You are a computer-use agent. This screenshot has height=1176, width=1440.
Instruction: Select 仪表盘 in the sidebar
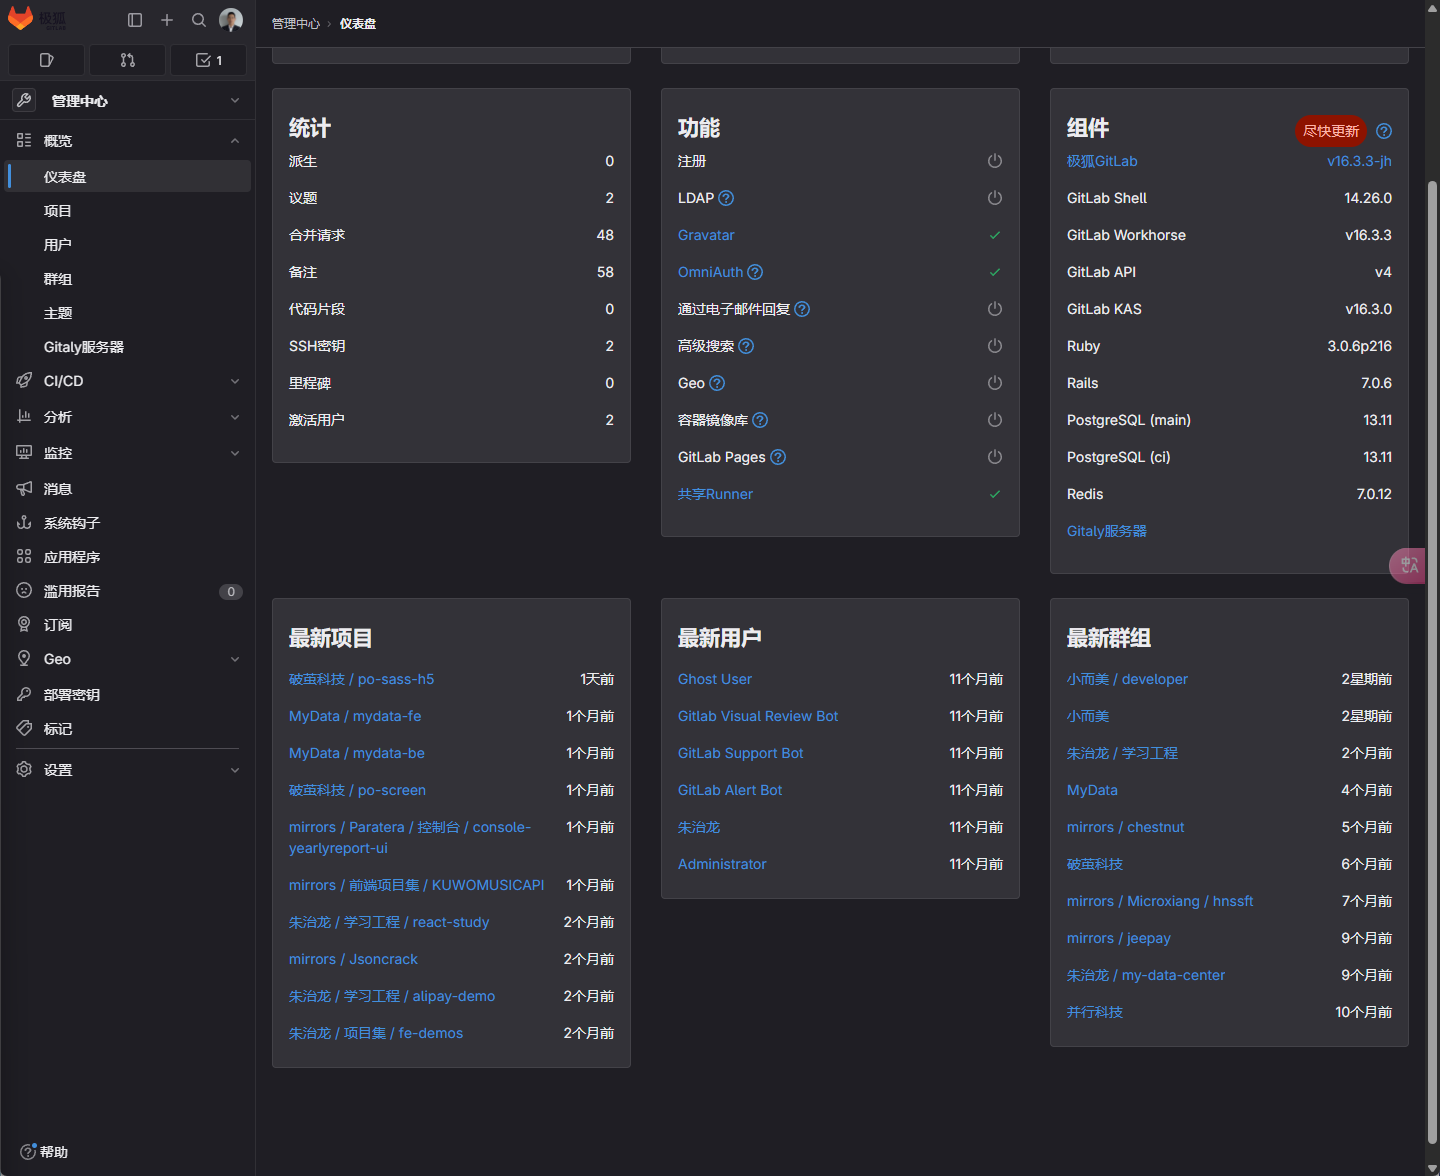click(127, 177)
